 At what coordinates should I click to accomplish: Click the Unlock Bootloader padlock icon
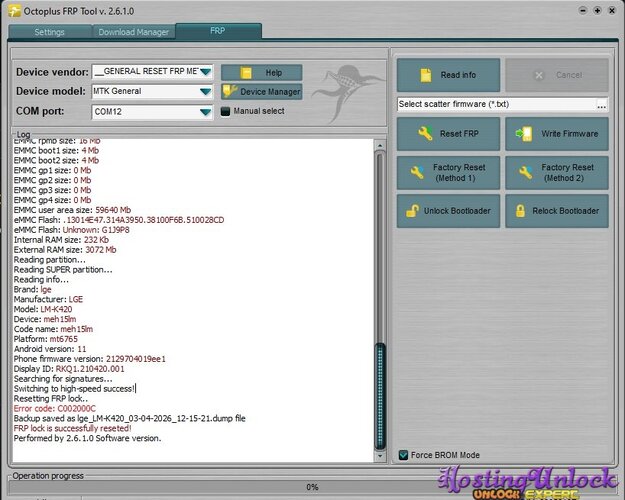[414, 211]
